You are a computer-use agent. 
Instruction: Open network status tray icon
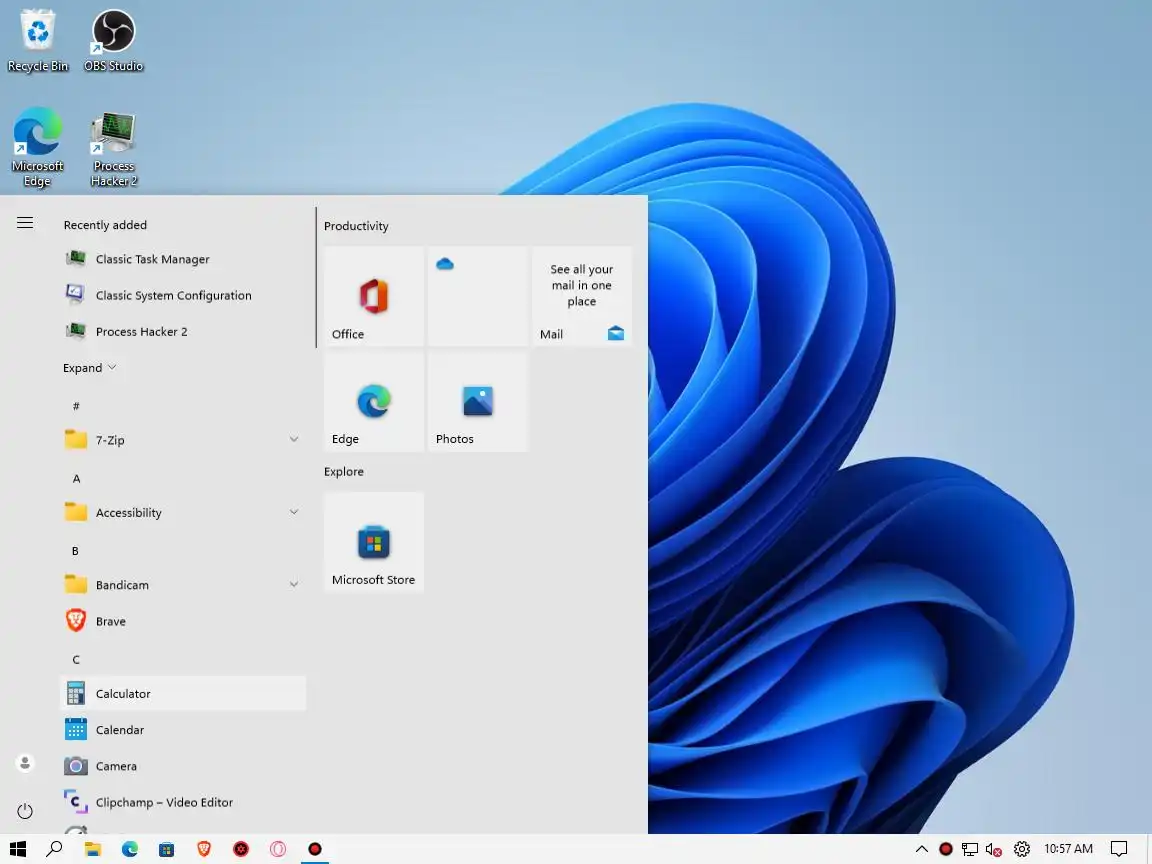tap(970, 849)
